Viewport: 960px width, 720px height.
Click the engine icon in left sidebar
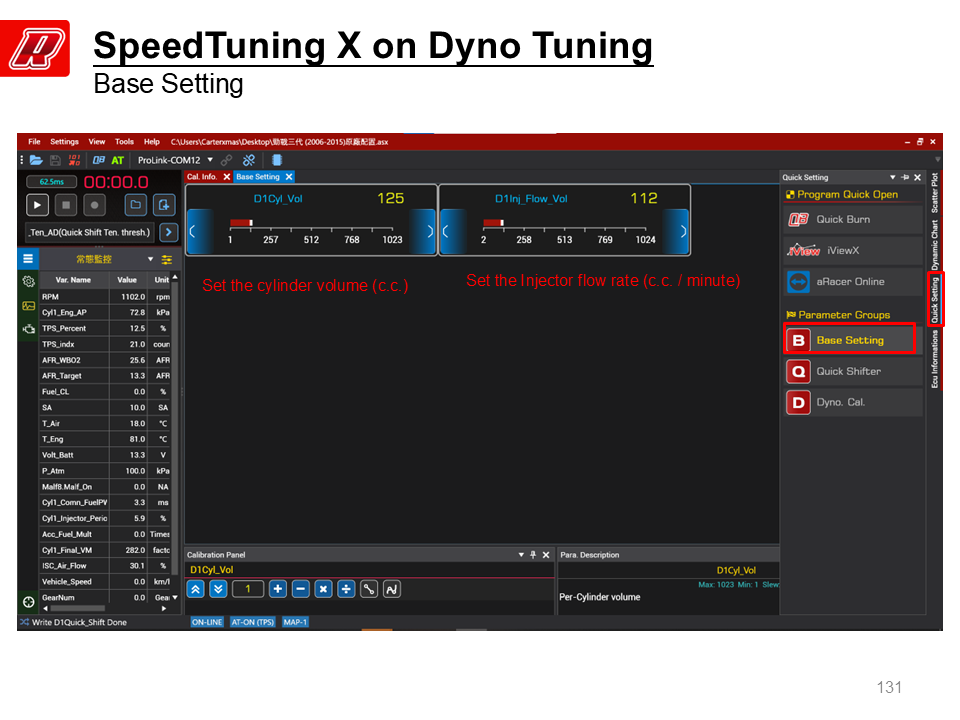[28, 329]
